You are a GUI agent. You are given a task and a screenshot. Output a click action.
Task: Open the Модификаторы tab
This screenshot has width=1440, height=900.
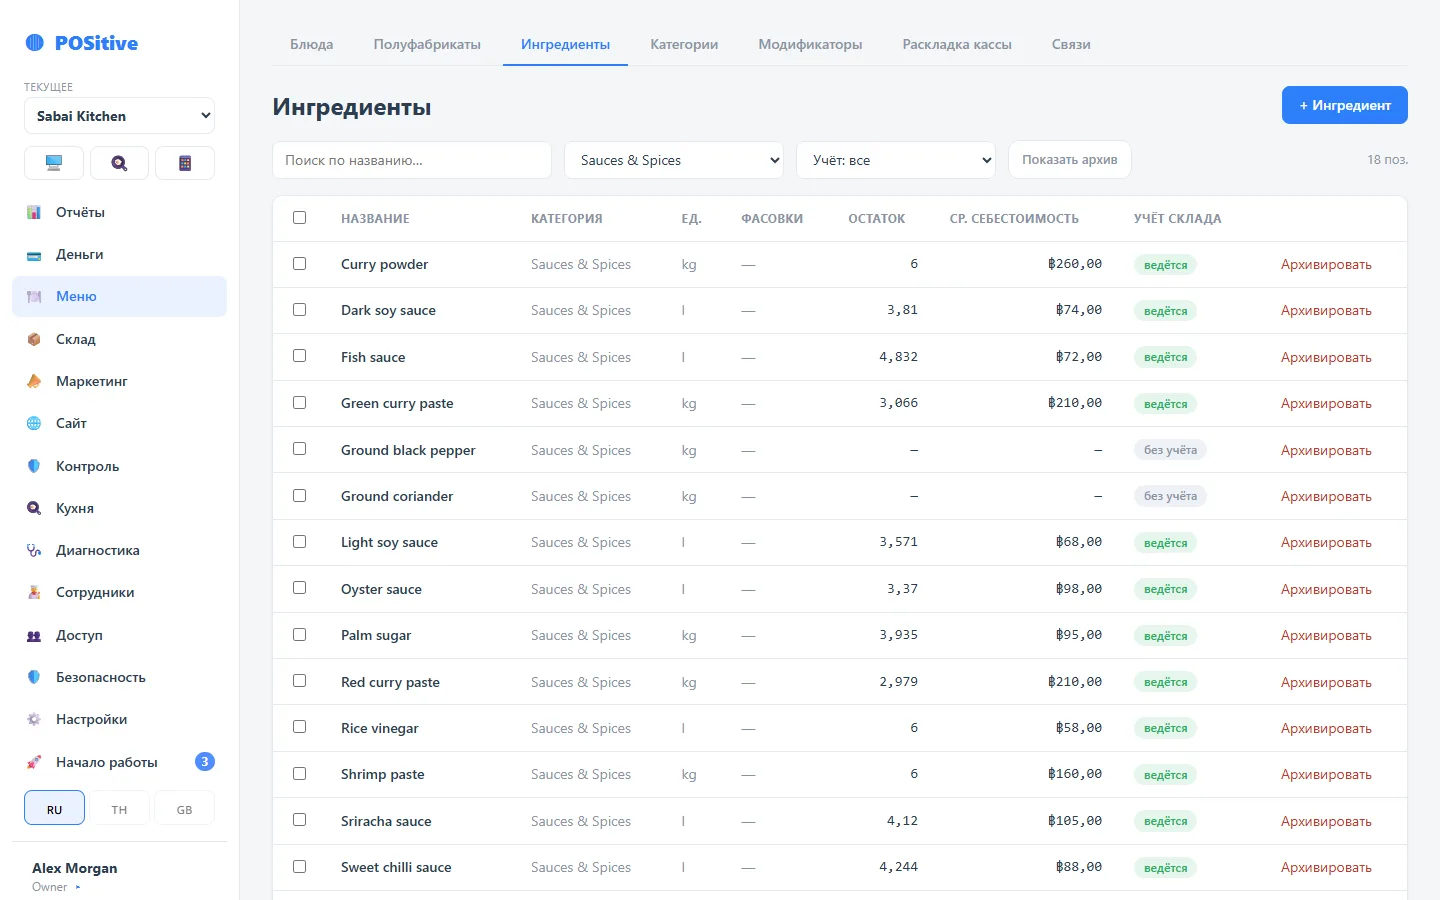(810, 44)
